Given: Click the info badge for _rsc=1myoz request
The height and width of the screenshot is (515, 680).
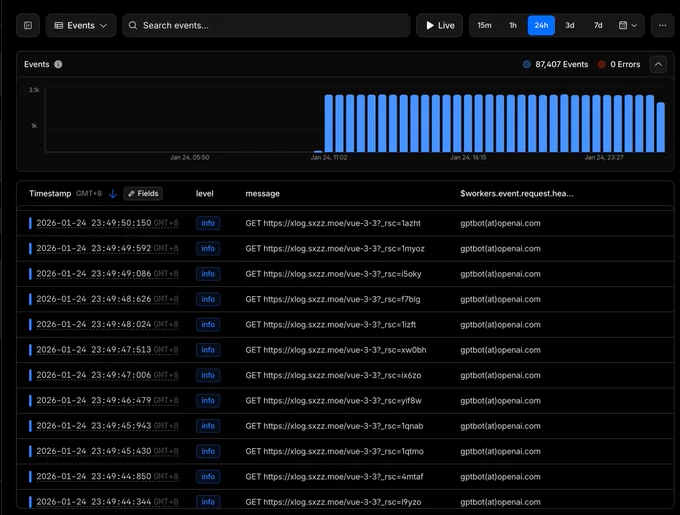Looking at the screenshot, I should point(208,248).
